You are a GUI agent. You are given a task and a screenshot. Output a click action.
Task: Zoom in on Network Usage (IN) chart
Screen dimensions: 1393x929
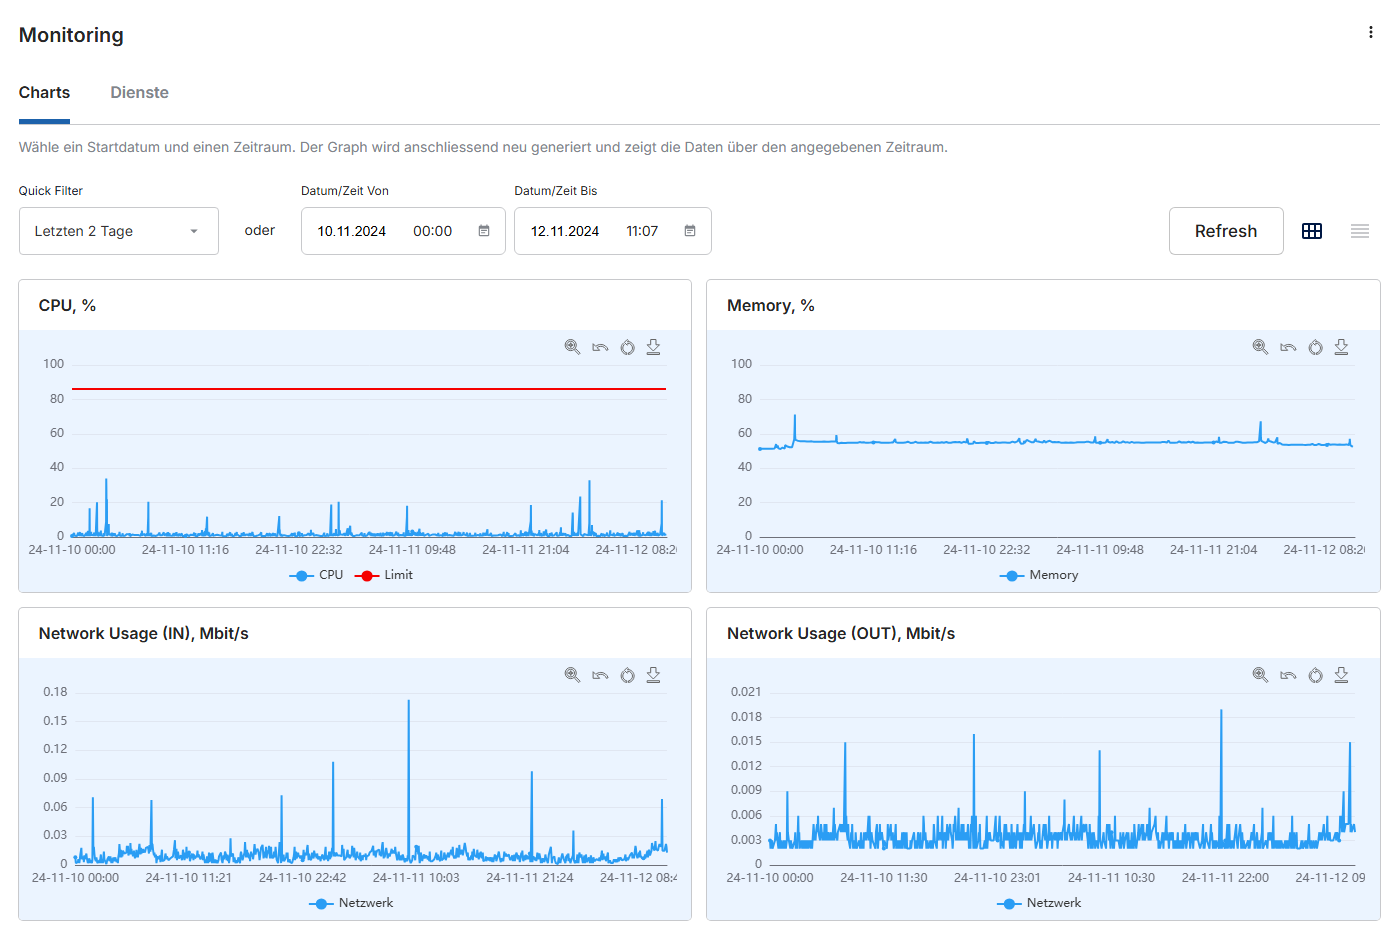click(572, 675)
